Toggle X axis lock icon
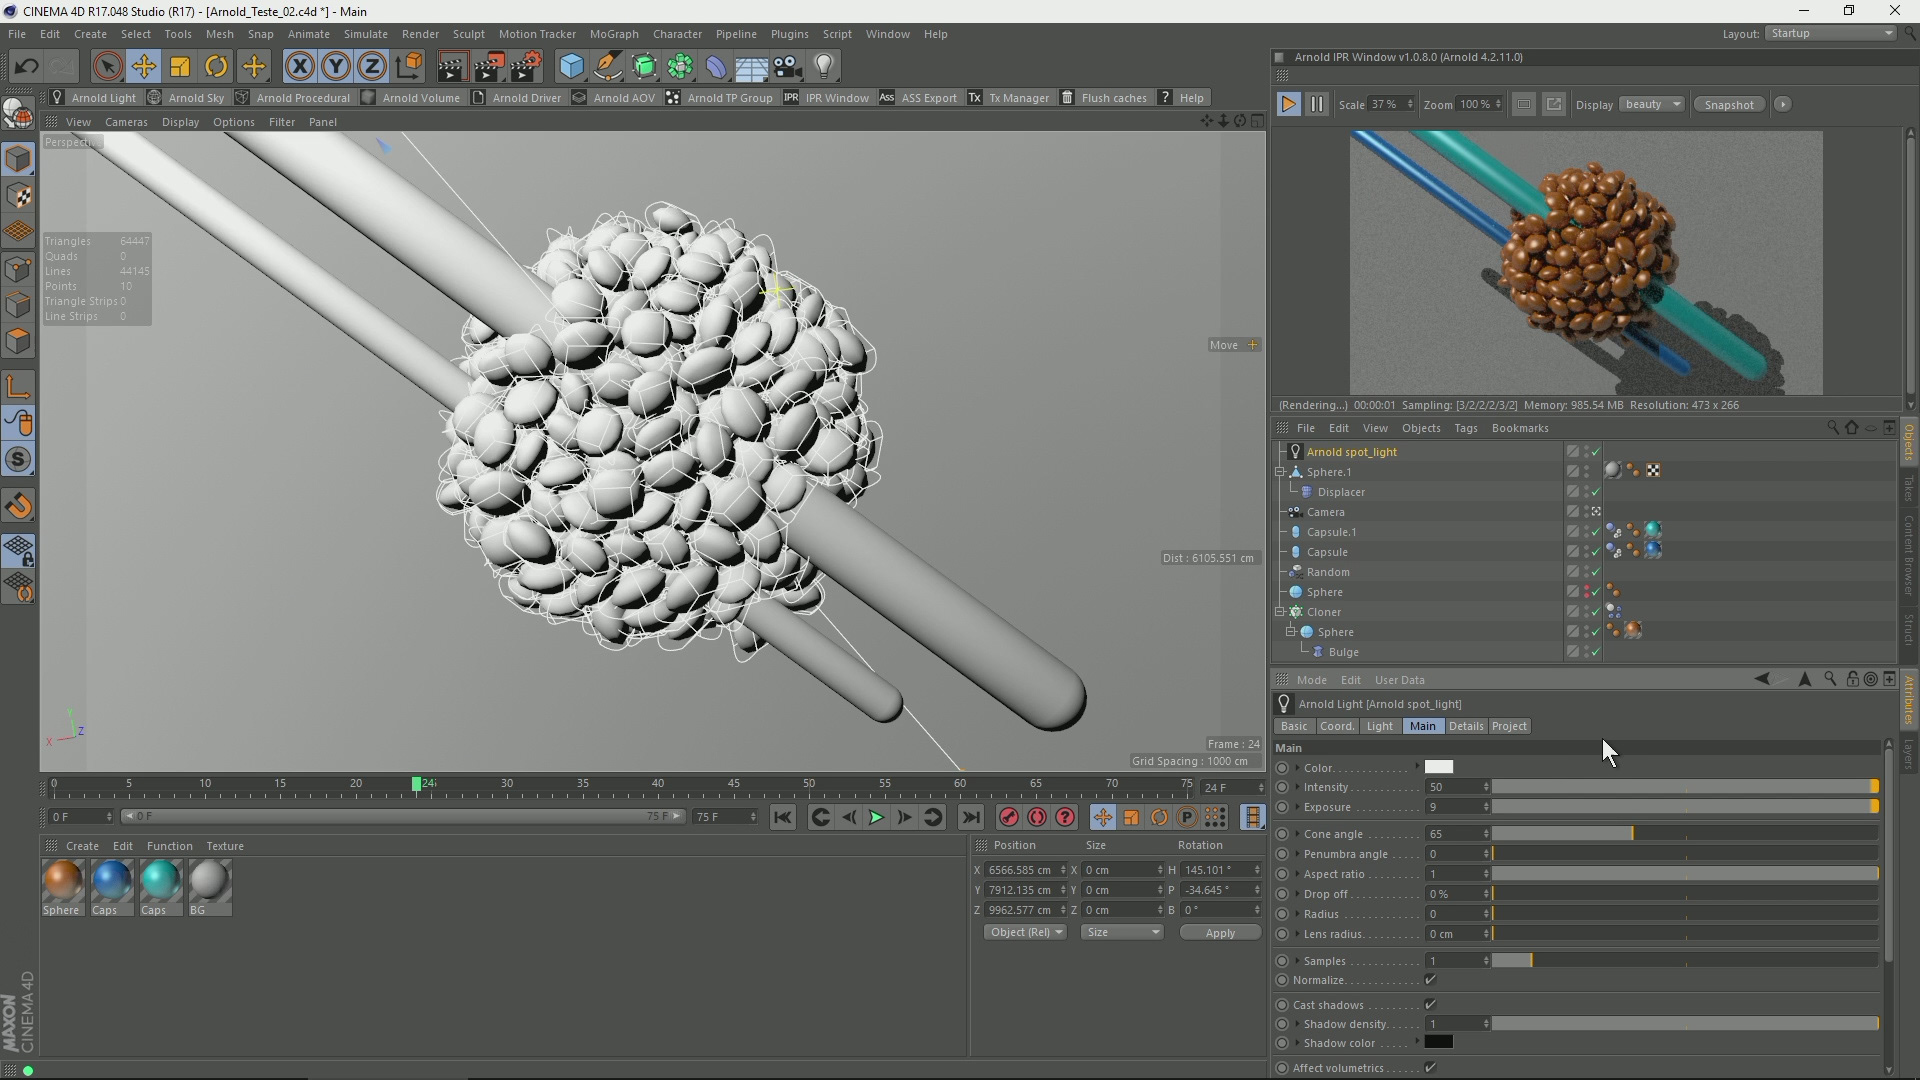 [299, 67]
